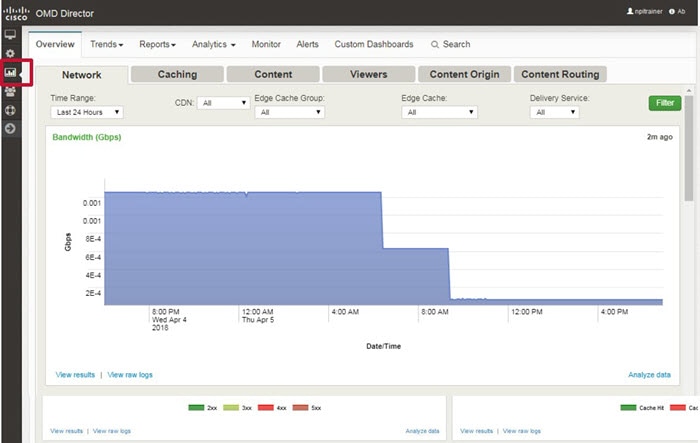The height and width of the screenshot is (443, 700).
Task: Click the Cisco logo
Action: (16, 13)
